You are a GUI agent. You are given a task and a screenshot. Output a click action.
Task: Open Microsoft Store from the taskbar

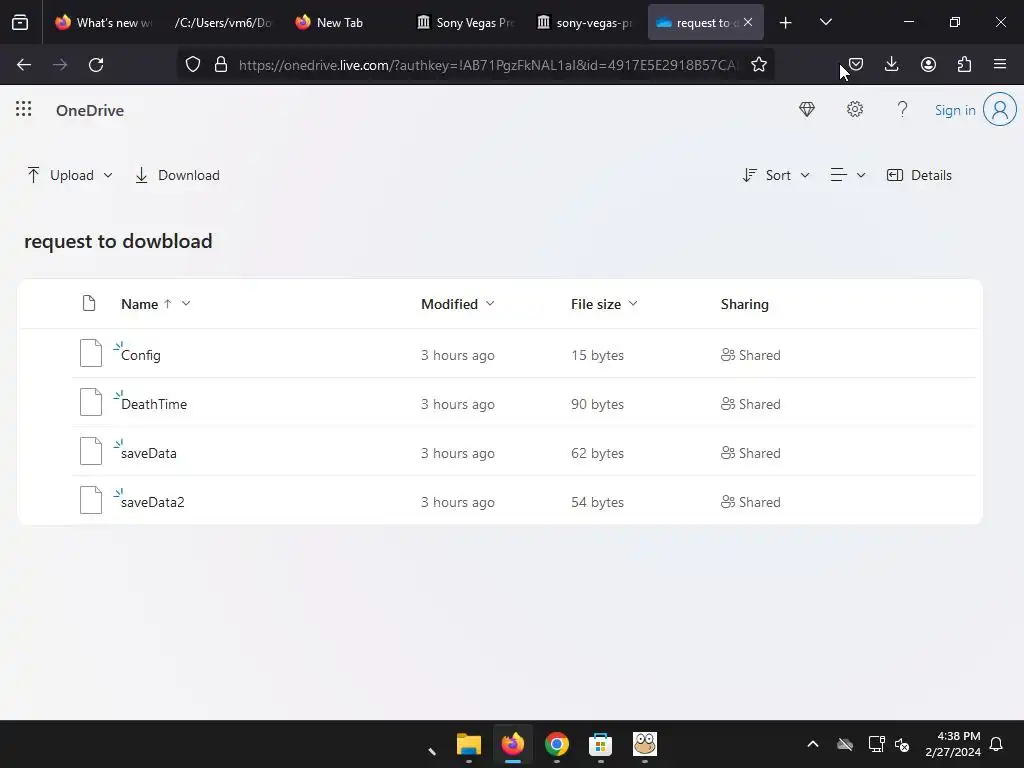[x=601, y=744]
